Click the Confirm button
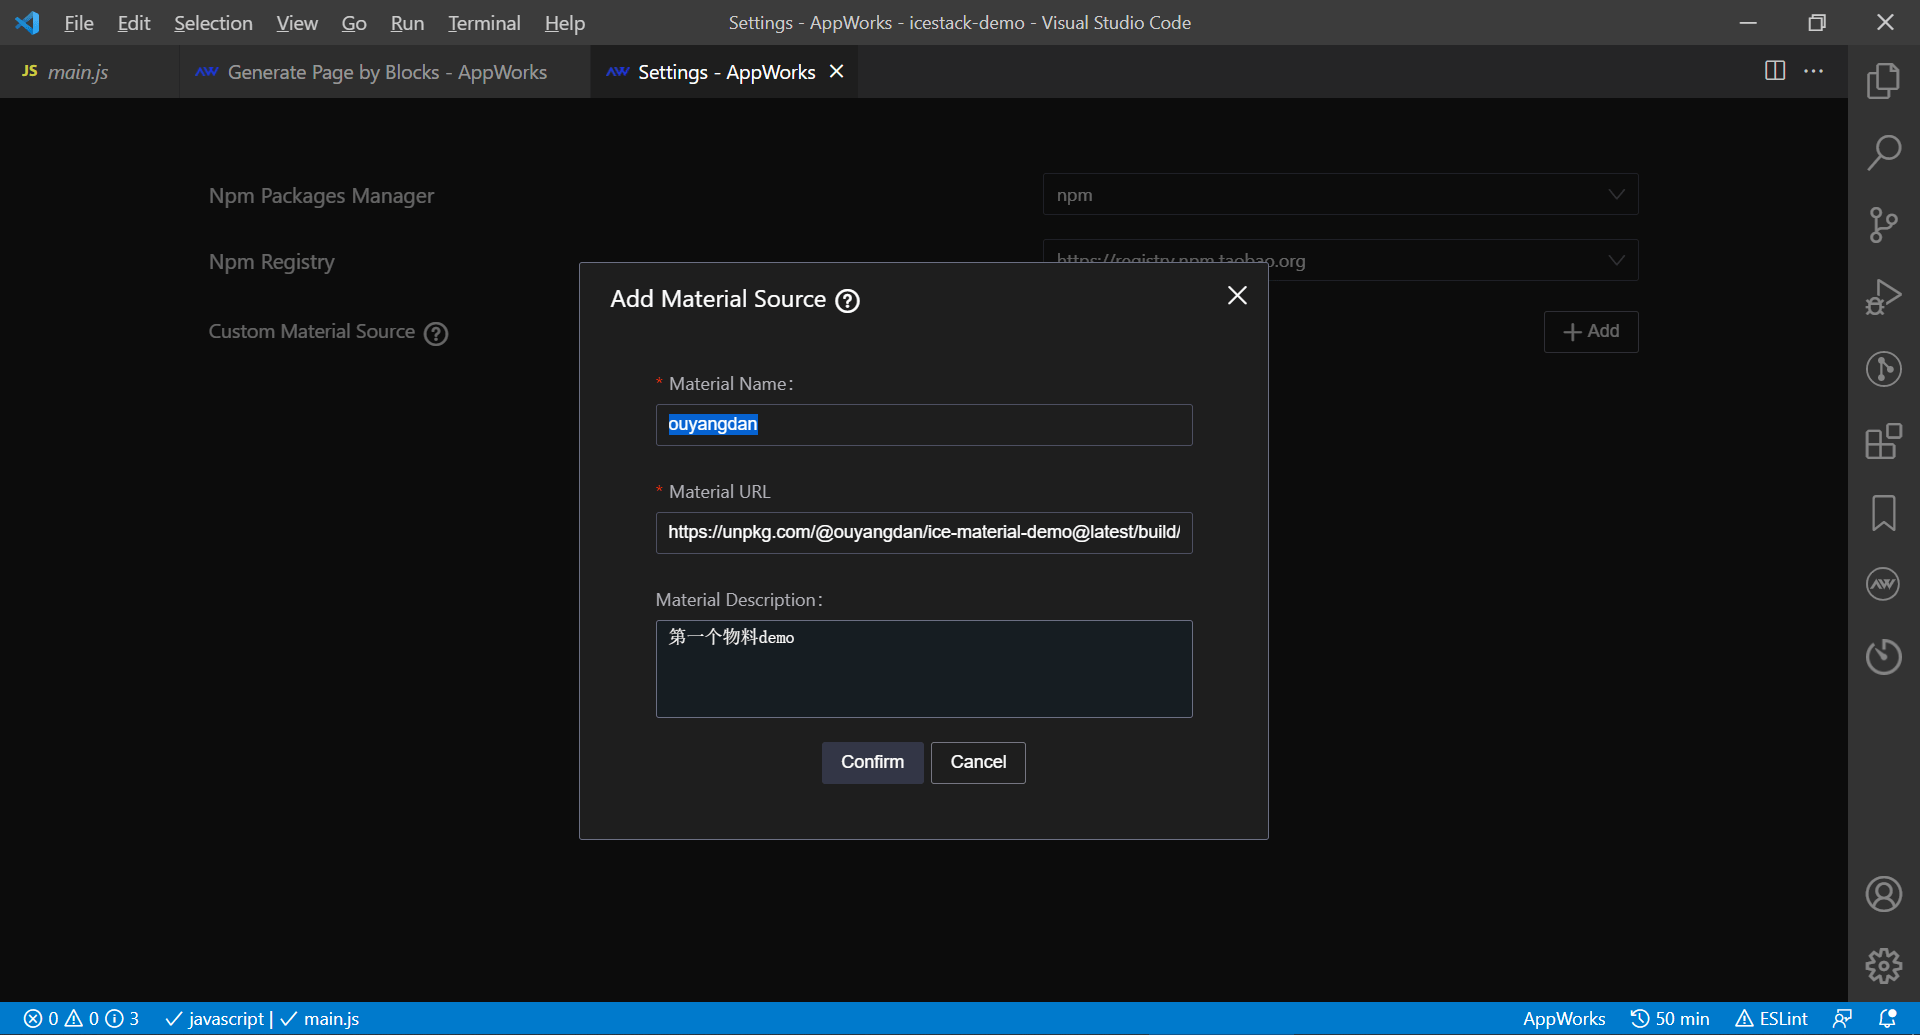This screenshot has height=1035, width=1920. point(872,762)
